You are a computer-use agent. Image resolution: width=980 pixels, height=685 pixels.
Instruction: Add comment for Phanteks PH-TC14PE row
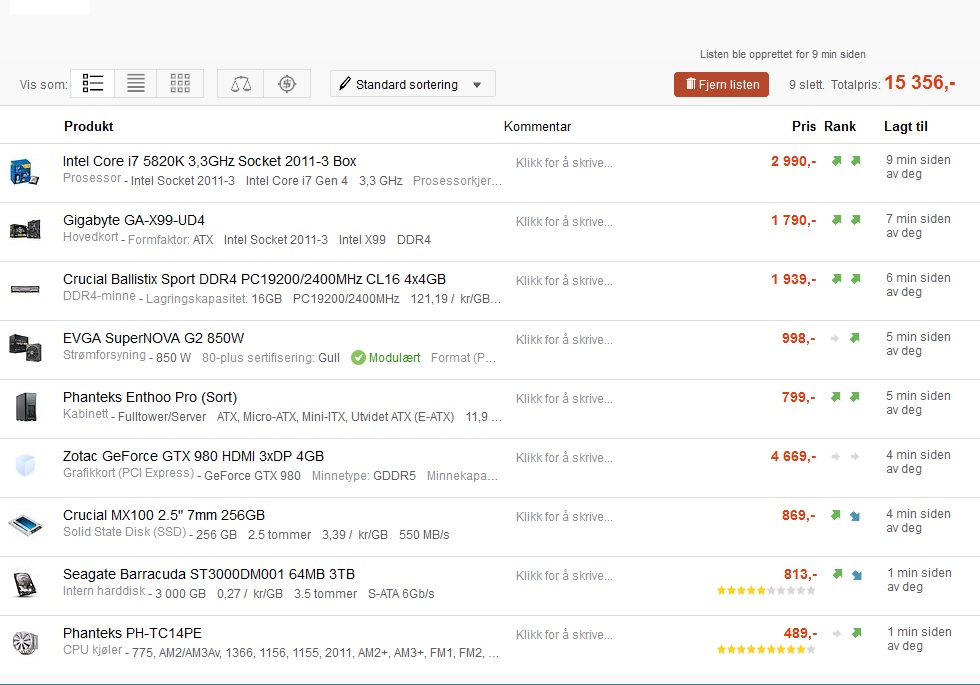tap(564, 634)
